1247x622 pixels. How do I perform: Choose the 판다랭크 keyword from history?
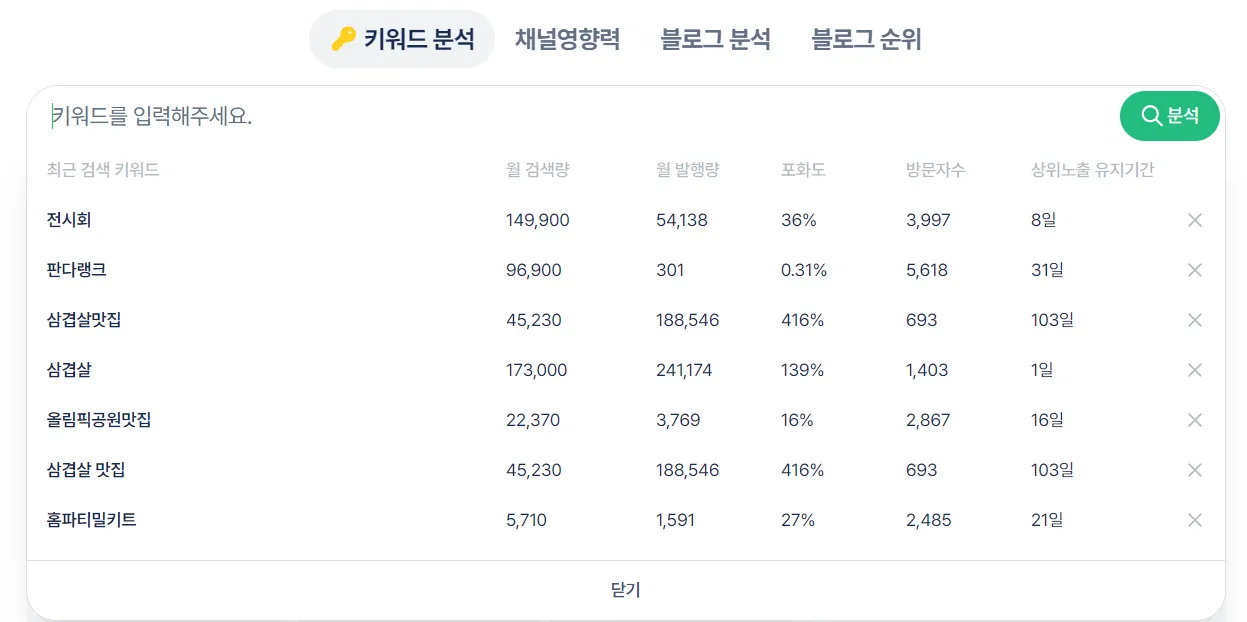click(x=76, y=270)
